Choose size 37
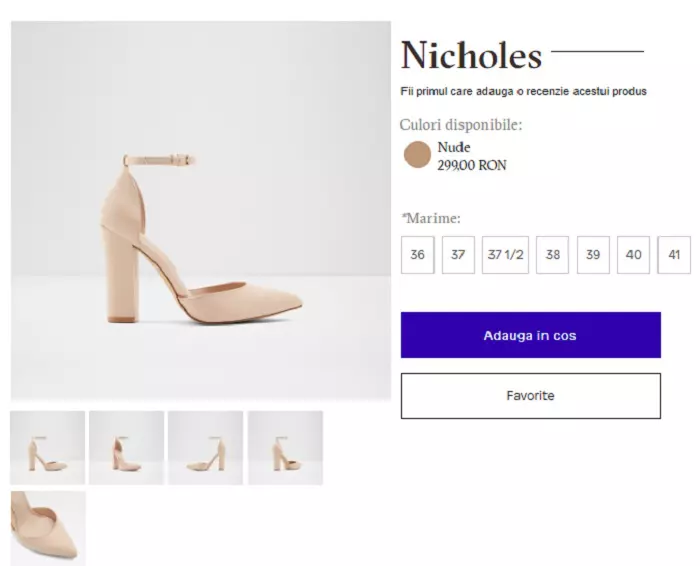The image size is (700, 566). (x=458, y=255)
